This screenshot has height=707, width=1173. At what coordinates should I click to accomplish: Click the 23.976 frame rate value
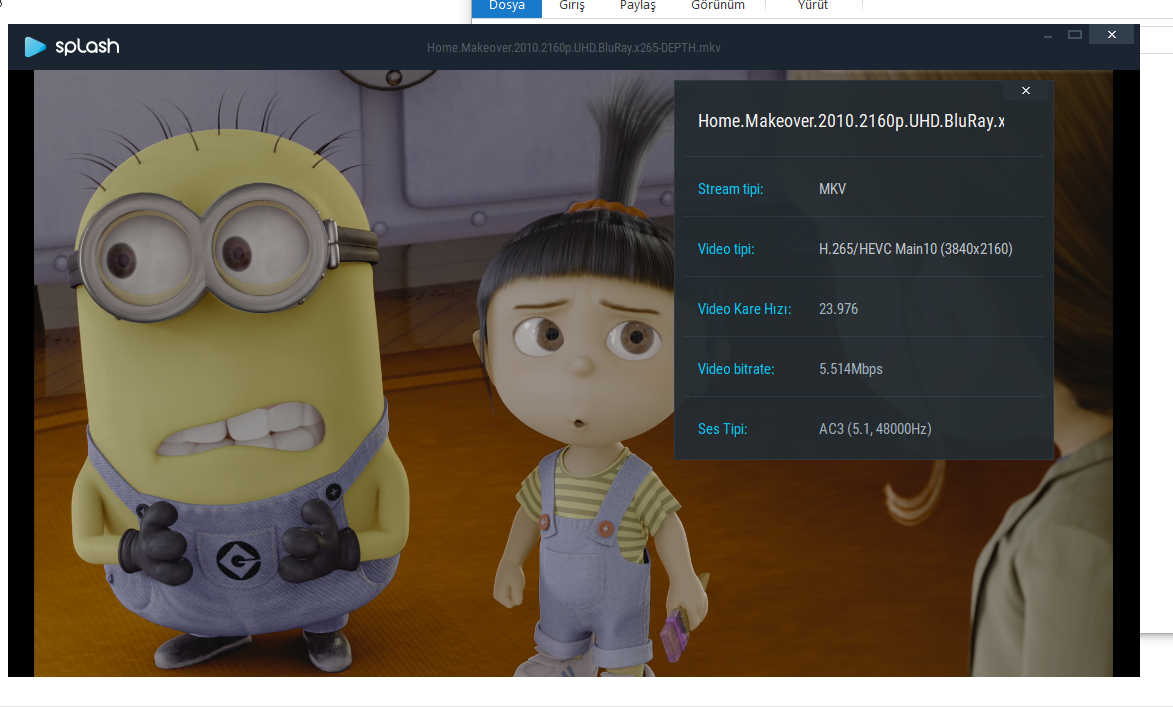839,309
